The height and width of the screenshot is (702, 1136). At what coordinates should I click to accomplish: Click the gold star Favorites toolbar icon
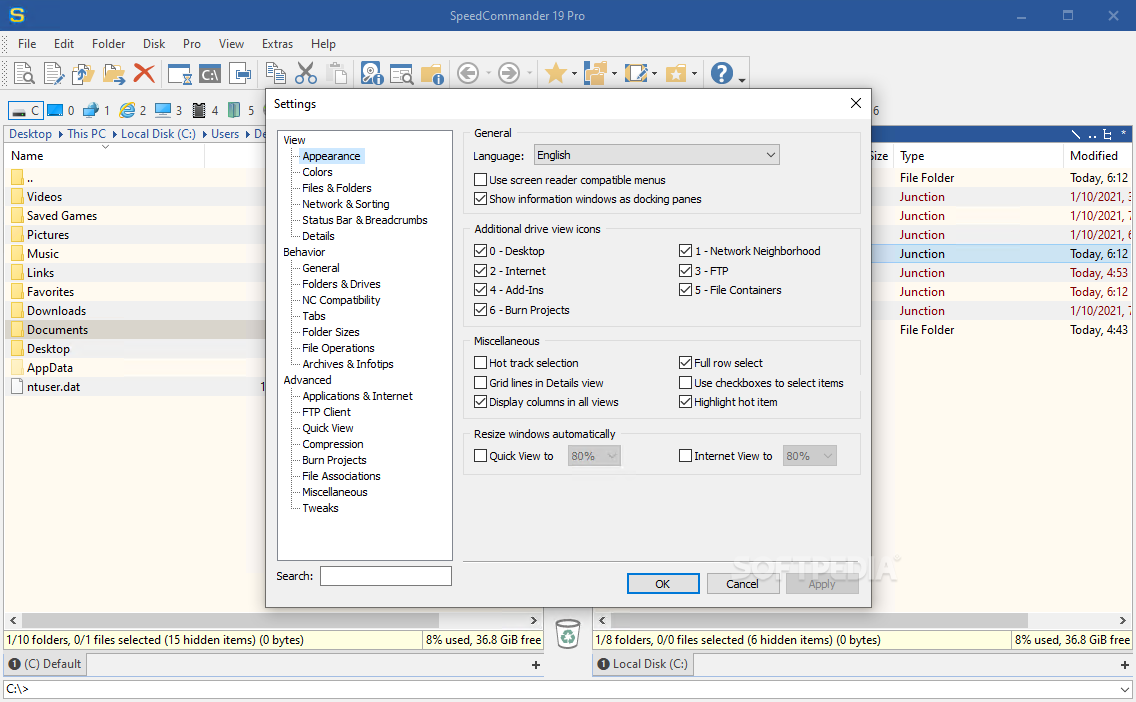(556, 73)
